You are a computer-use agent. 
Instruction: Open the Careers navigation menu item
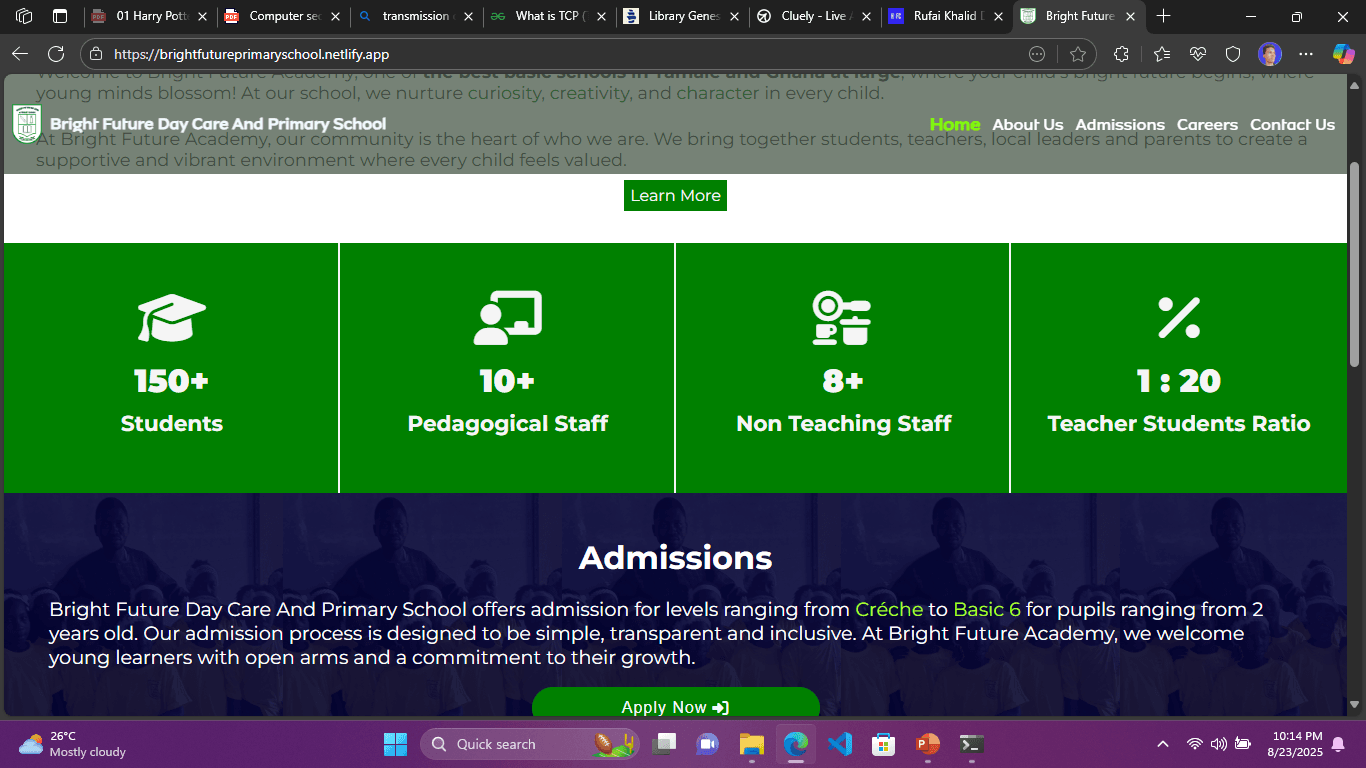tap(1207, 124)
